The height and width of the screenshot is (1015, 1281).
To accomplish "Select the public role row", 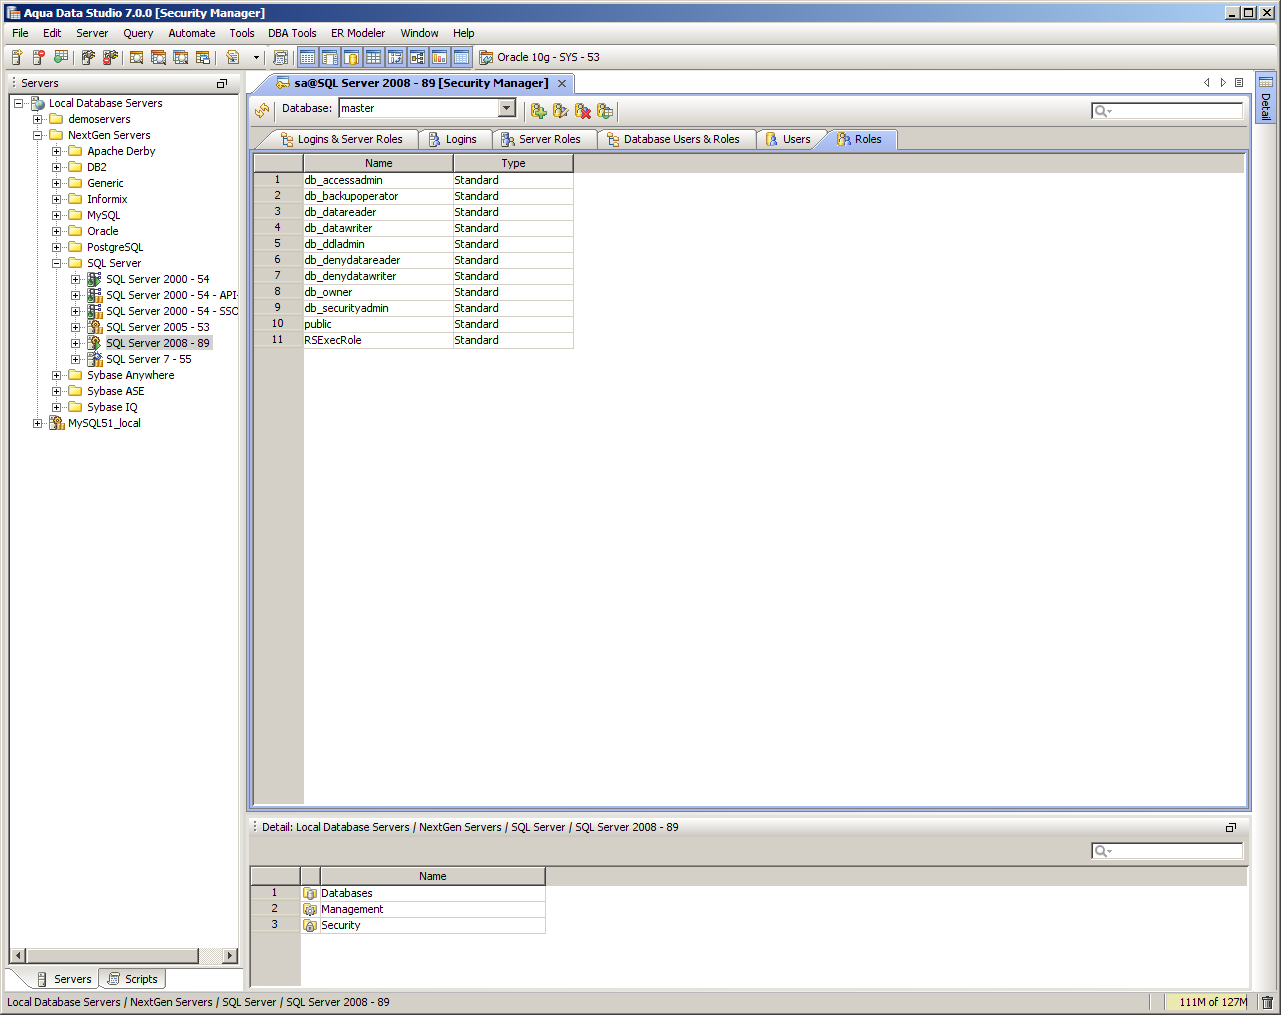I will pyautogui.click(x=413, y=324).
